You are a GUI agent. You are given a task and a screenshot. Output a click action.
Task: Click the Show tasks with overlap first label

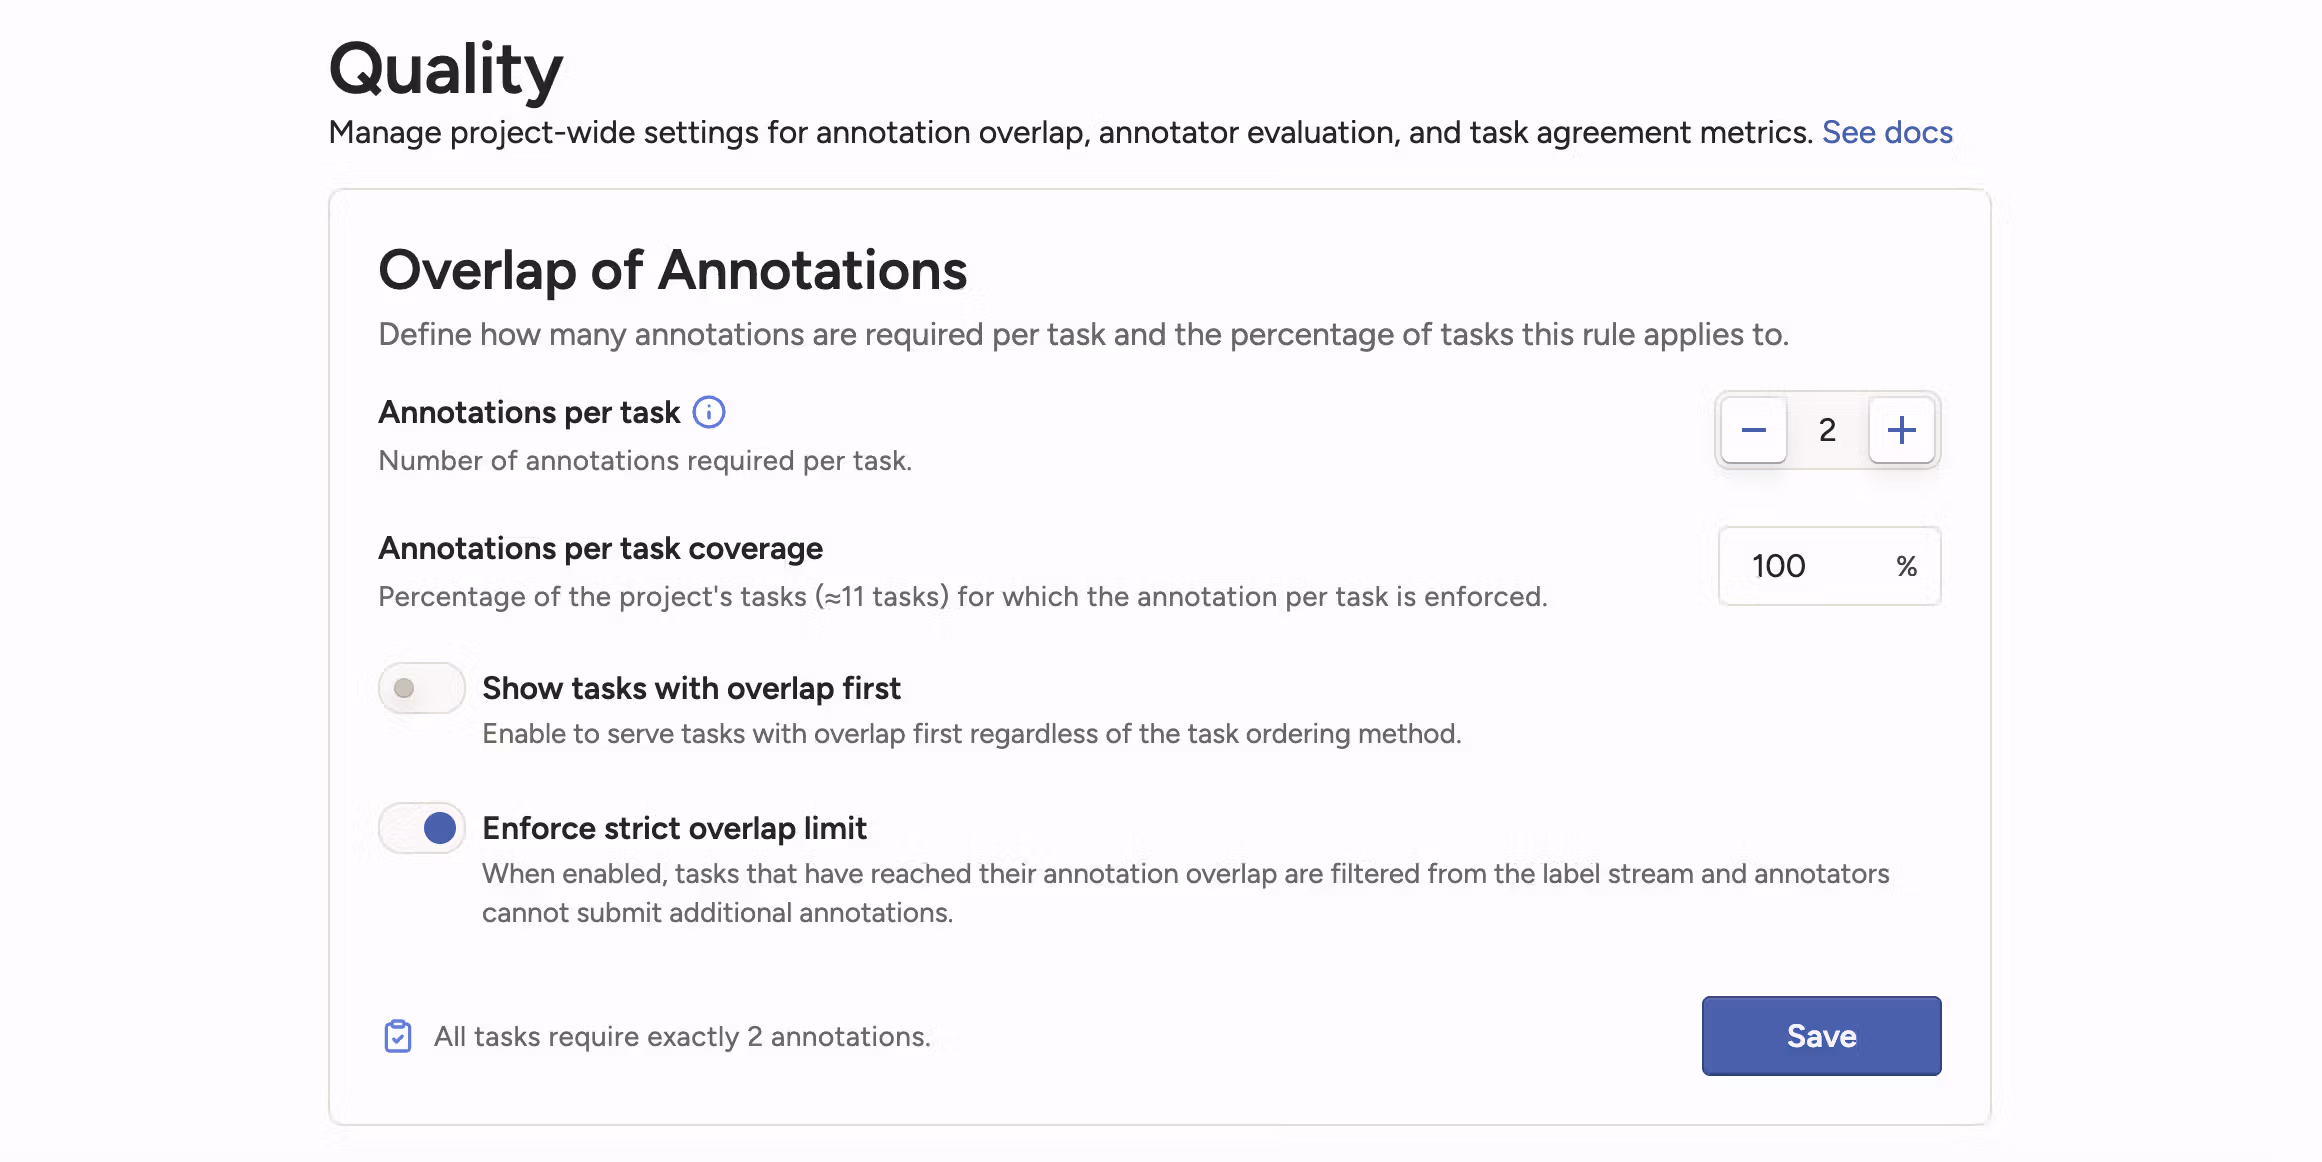coord(691,688)
